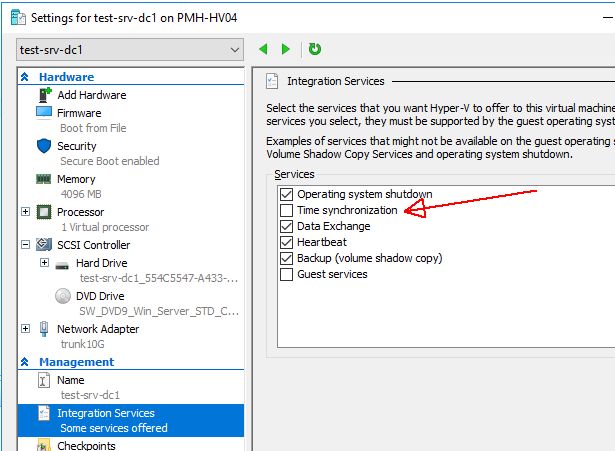Click the green previous VM arrow
Screen dimensions: 615x451
(x=263, y=49)
